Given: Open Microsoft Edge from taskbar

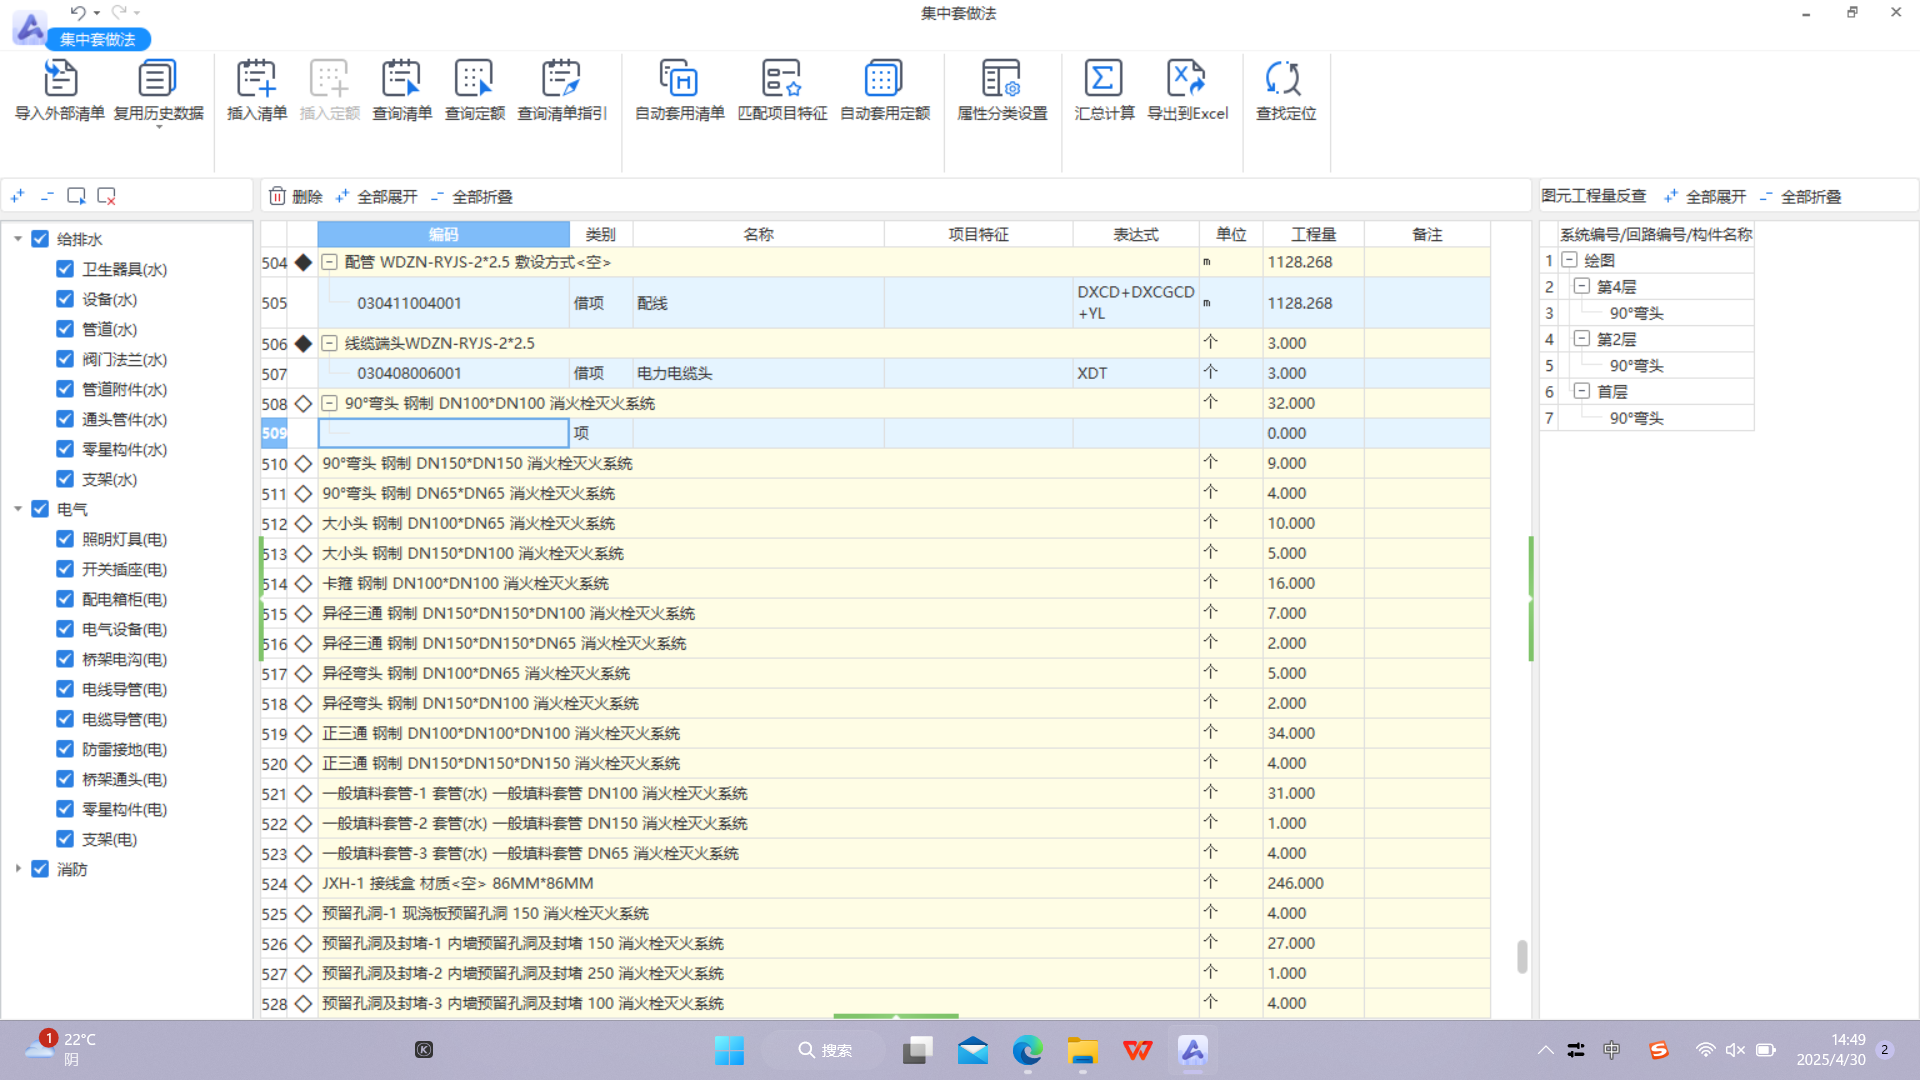Looking at the screenshot, I should (1027, 1050).
